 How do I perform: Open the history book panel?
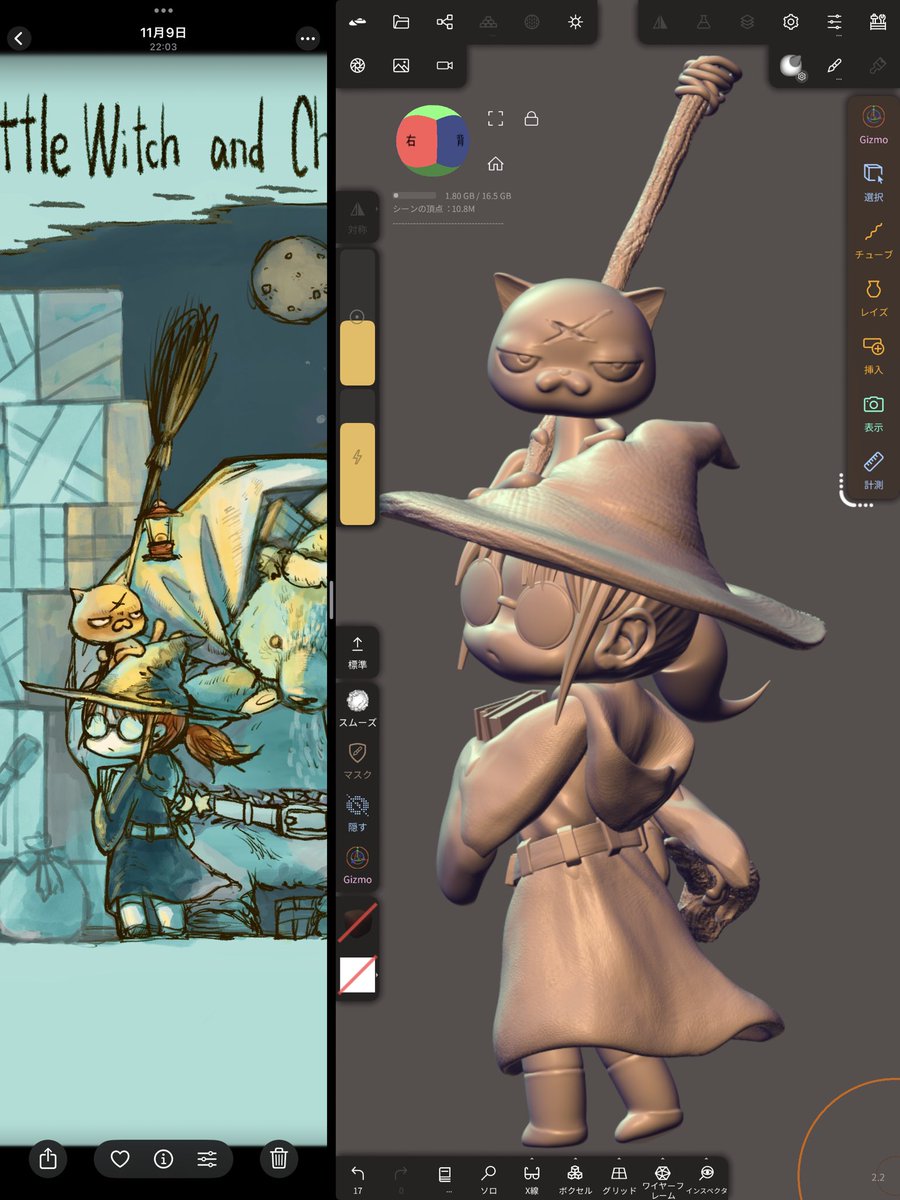tap(445, 1178)
